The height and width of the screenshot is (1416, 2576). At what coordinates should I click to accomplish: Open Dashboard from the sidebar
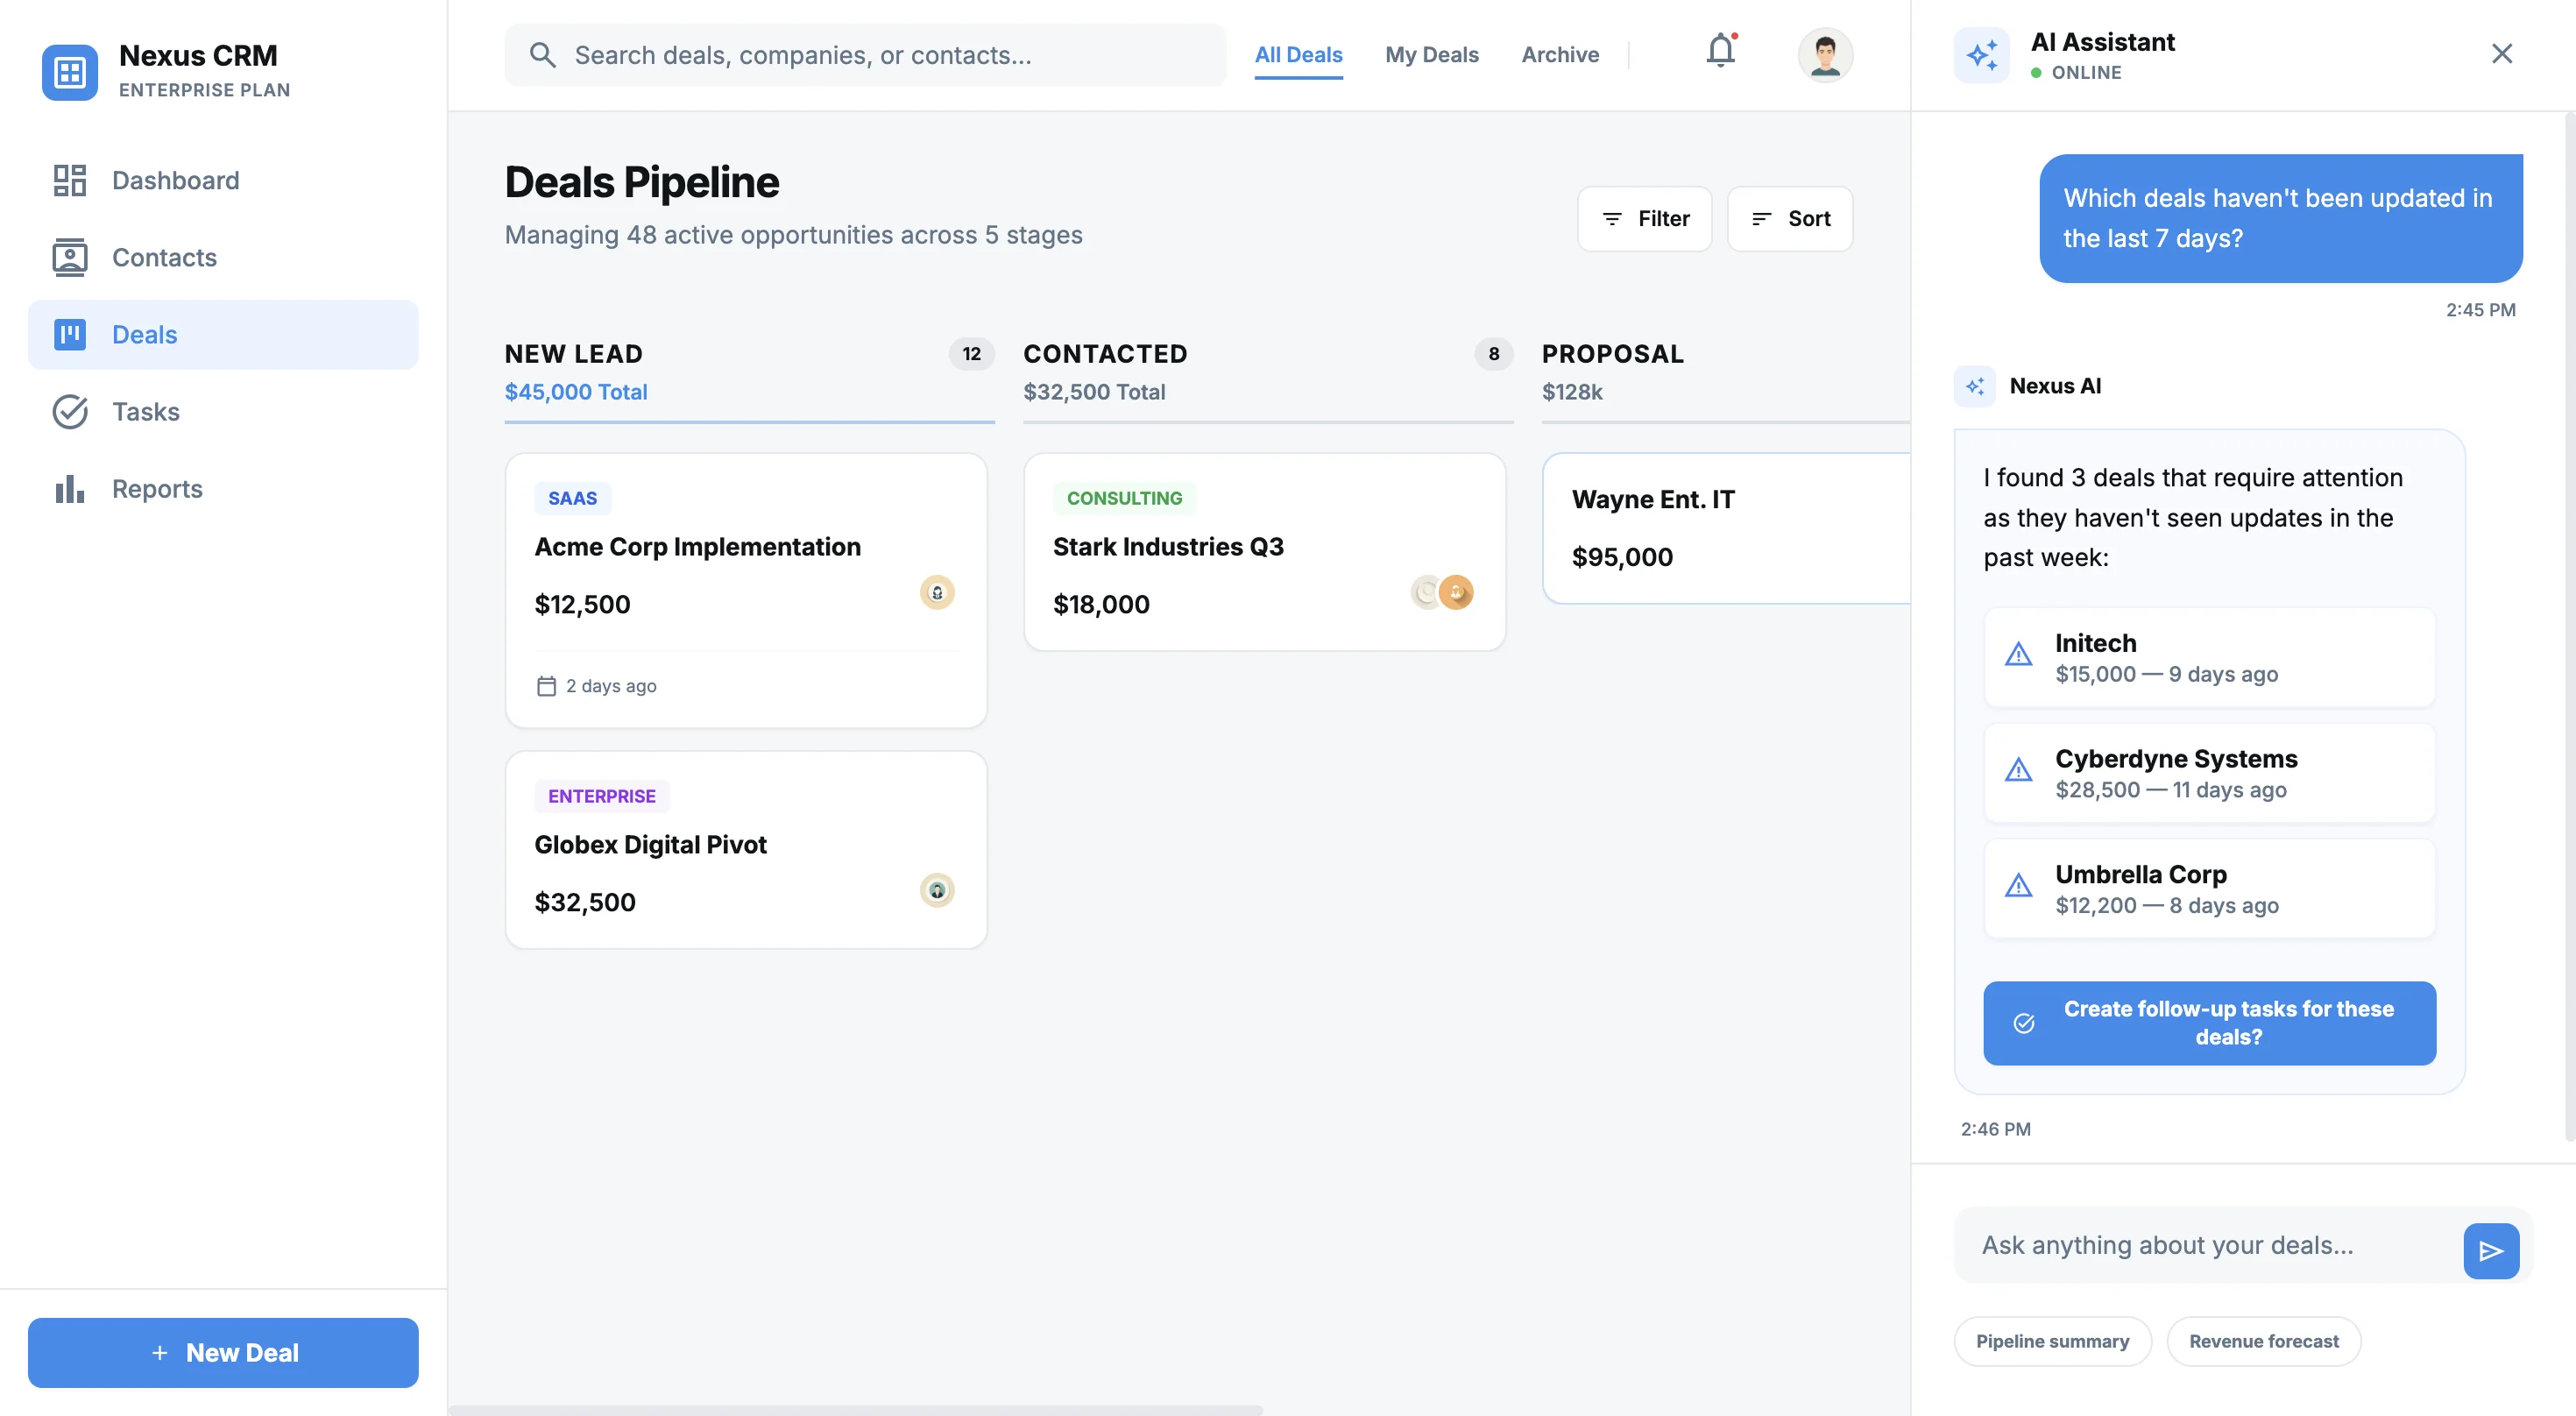(x=70, y=180)
